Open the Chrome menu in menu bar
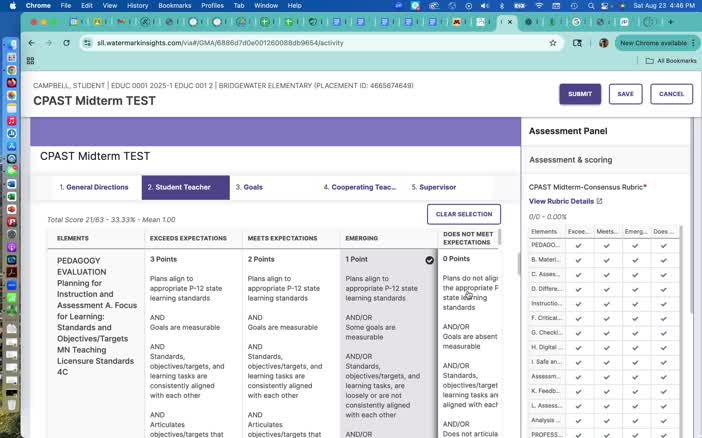This screenshot has width=702, height=438. click(38, 6)
